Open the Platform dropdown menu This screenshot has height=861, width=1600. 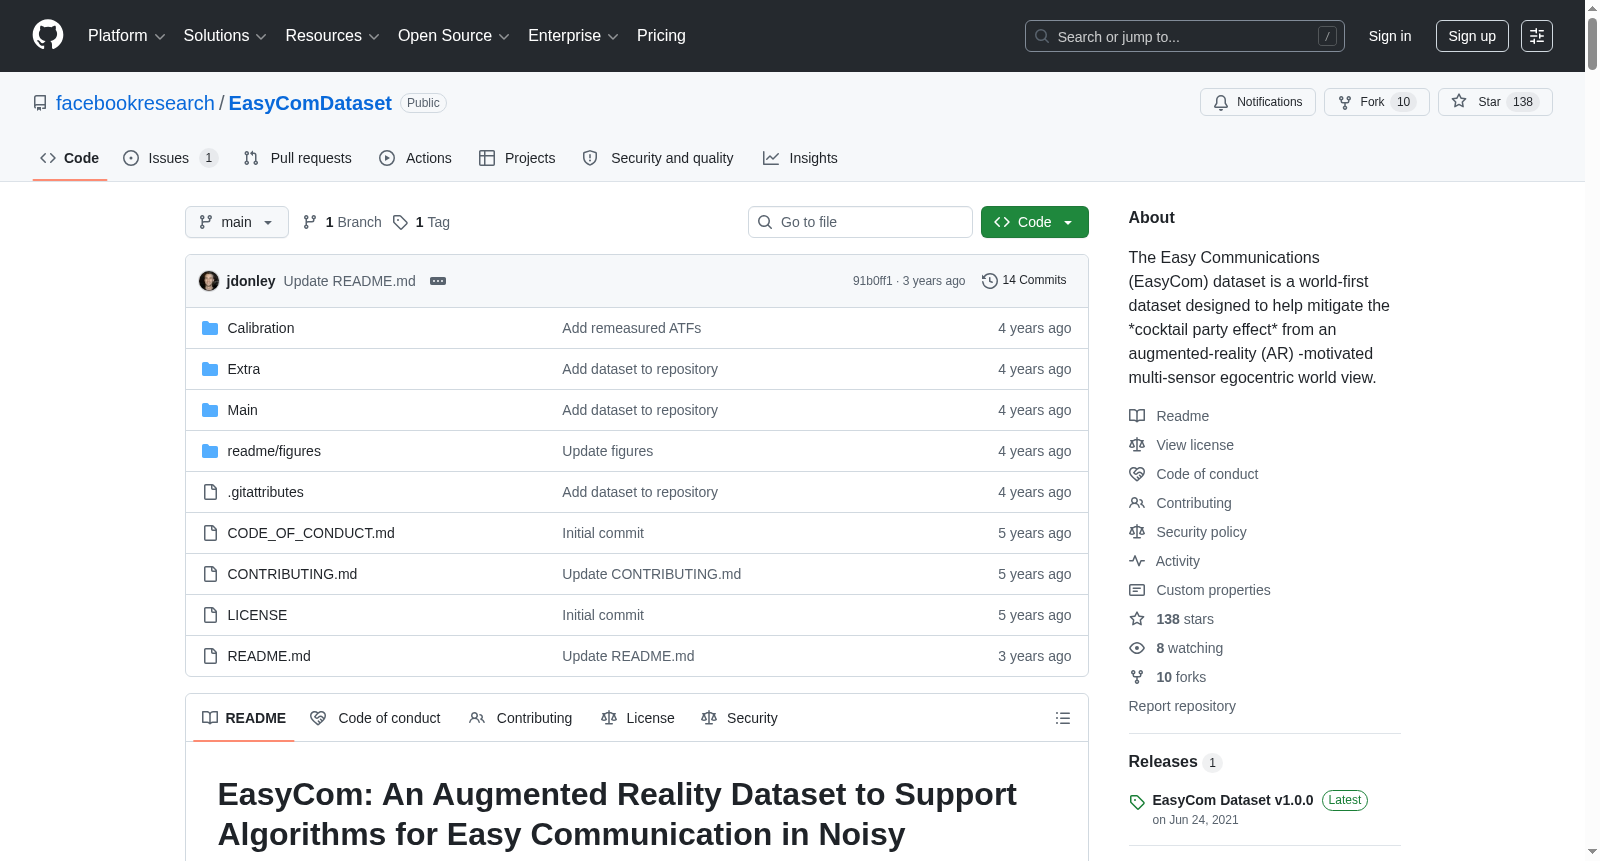126,36
